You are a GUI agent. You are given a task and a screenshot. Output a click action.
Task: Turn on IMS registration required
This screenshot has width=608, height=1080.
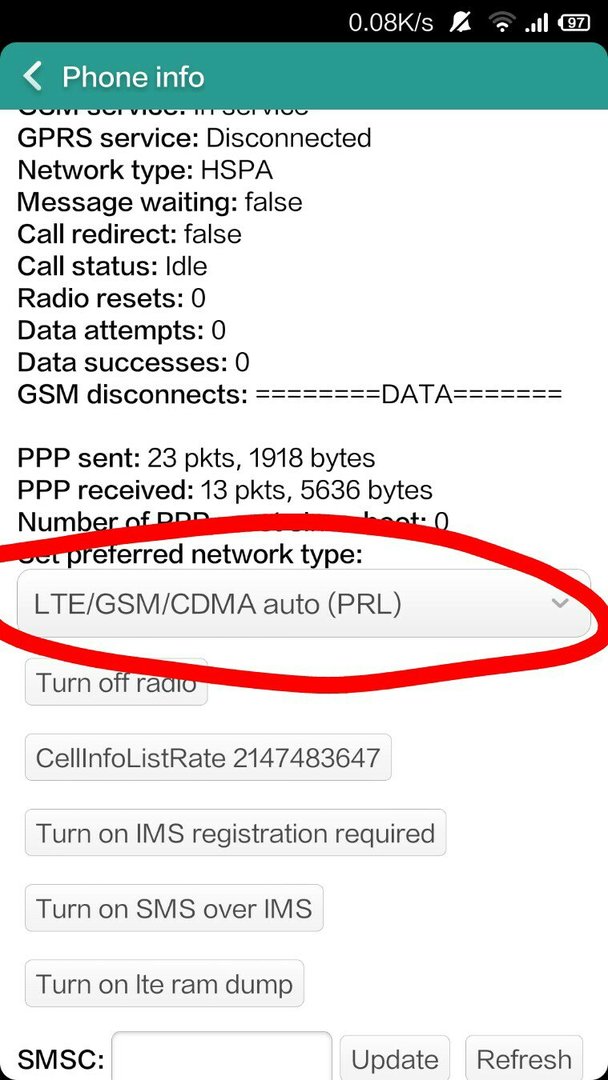point(235,833)
